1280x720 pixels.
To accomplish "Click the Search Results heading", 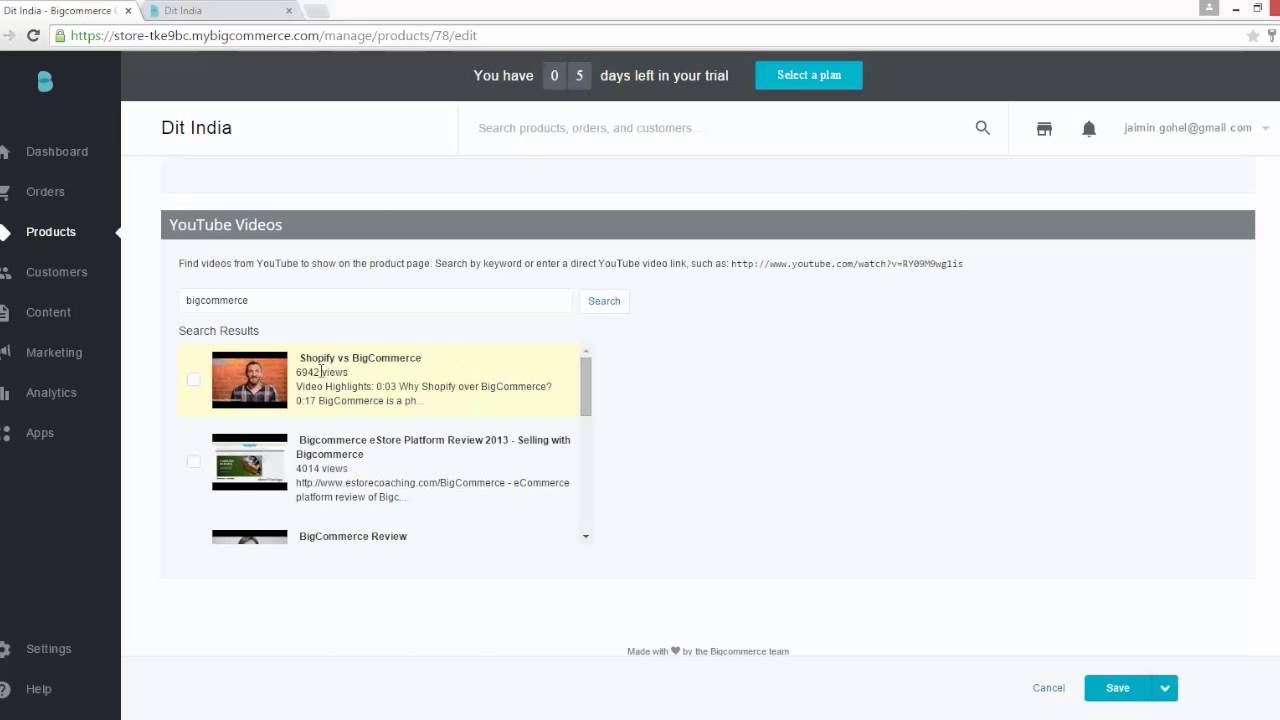I will pyautogui.click(x=219, y=331).
